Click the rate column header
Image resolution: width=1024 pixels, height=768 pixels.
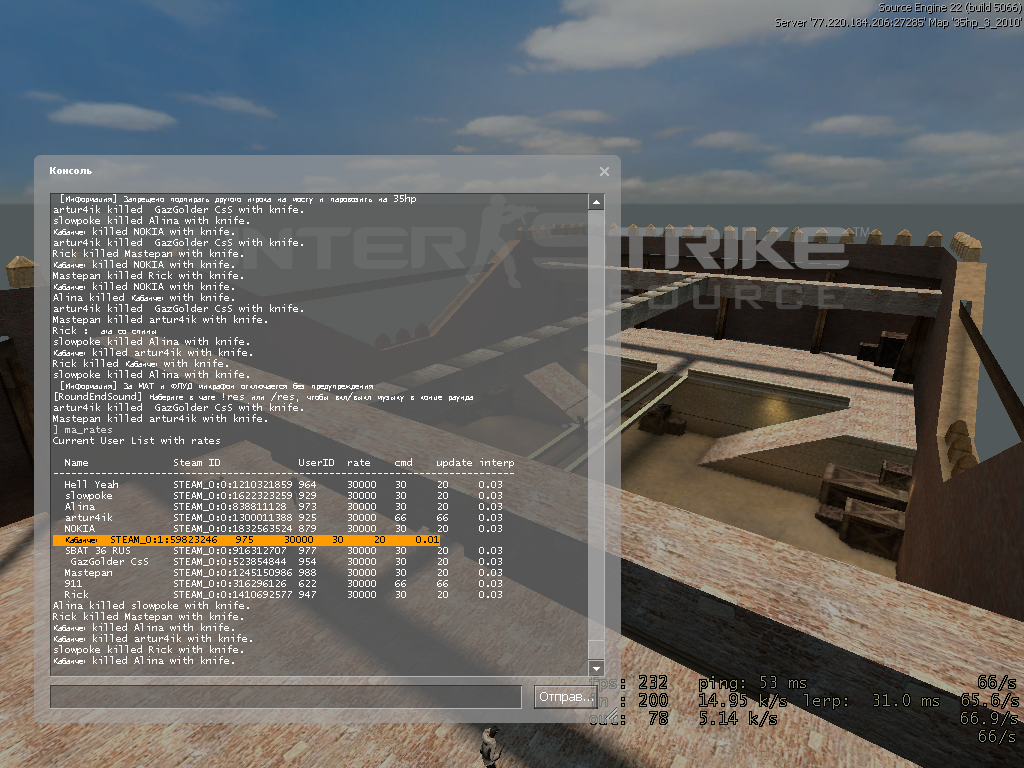click(359, 462)
